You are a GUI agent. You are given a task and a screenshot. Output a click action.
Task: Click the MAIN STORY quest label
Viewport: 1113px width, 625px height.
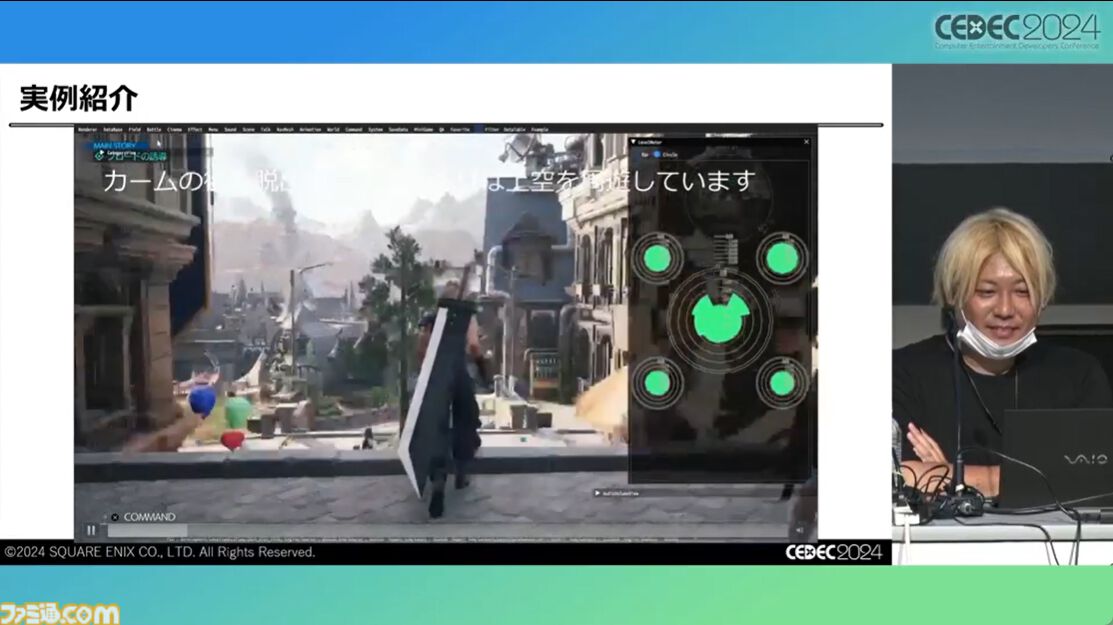point(114,145)
